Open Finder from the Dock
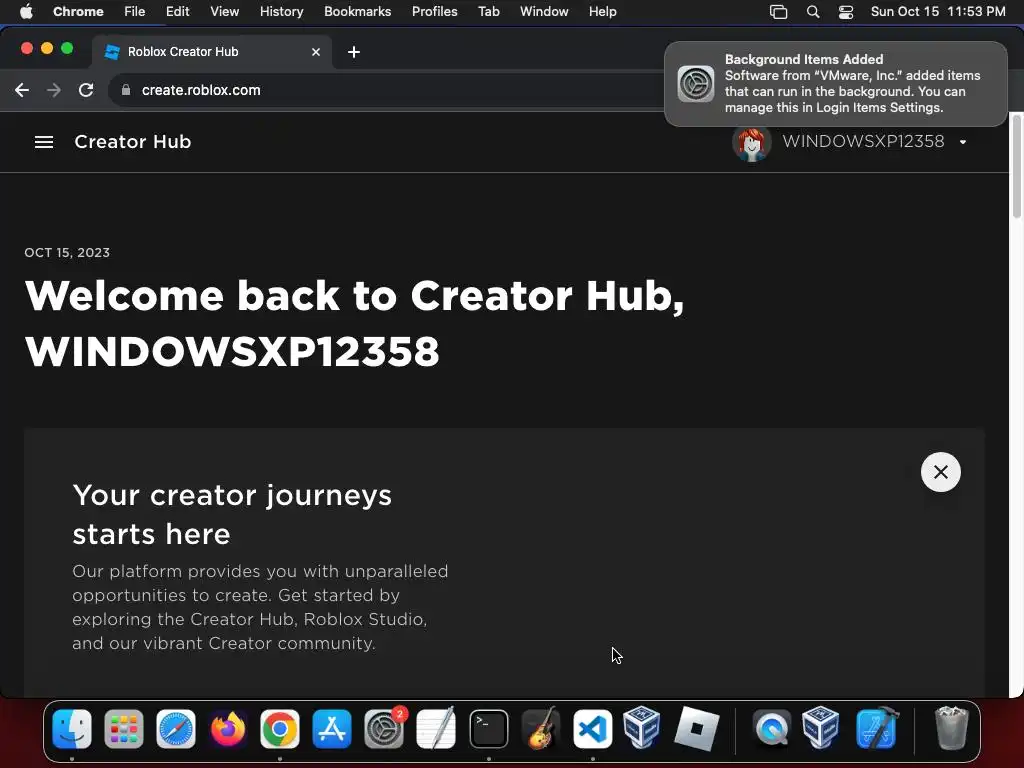 [72, 729]
